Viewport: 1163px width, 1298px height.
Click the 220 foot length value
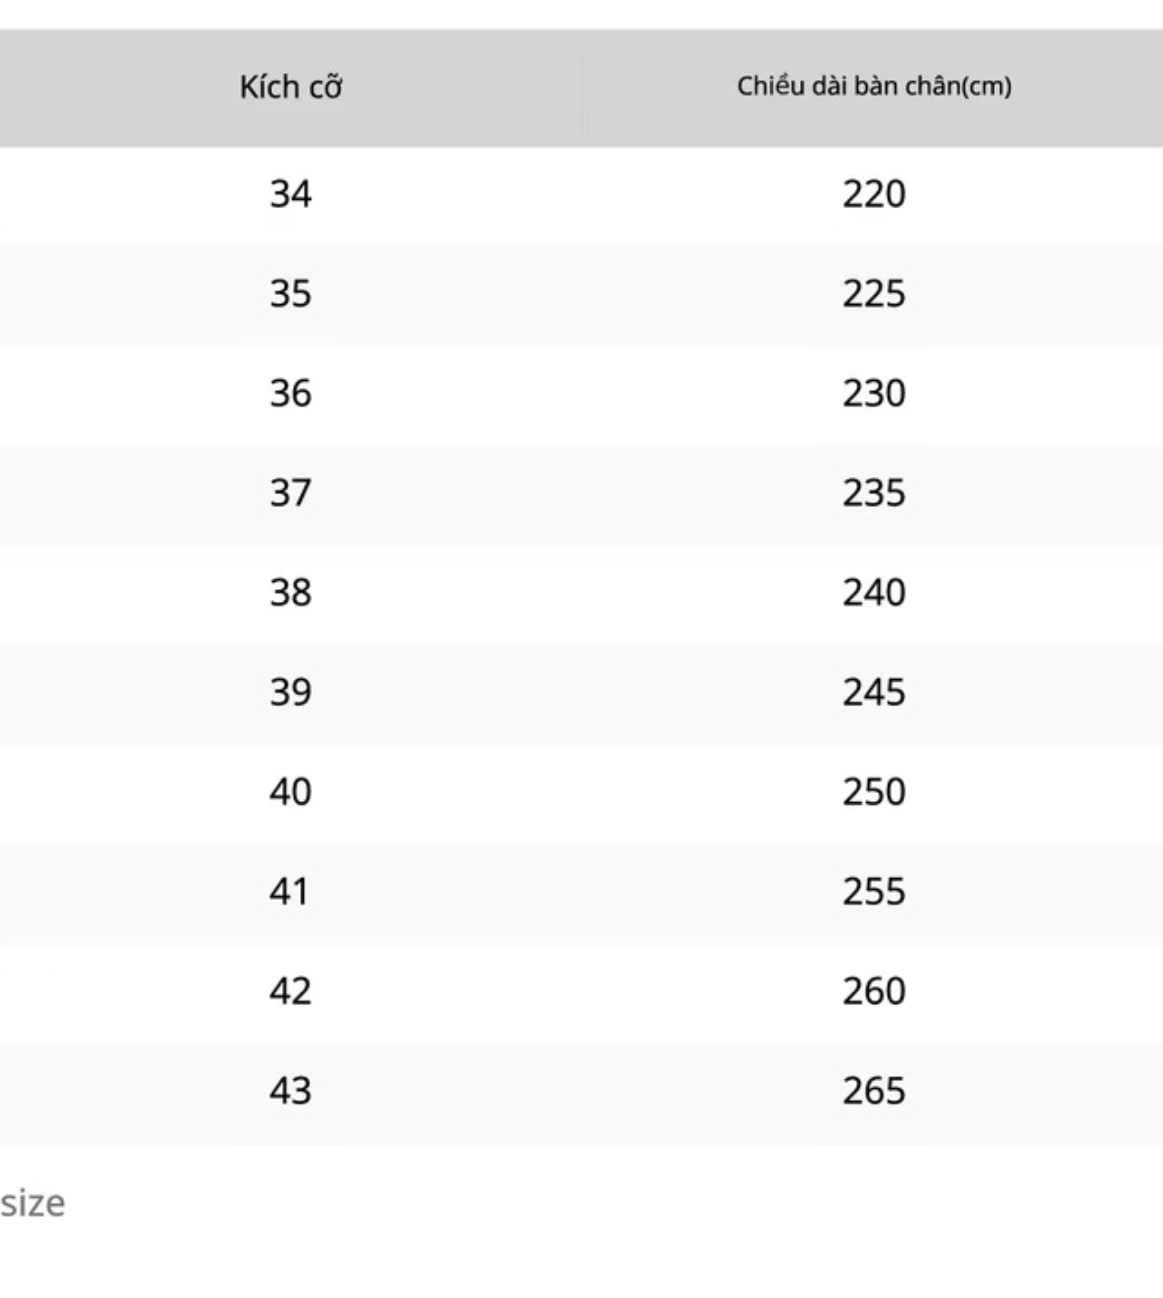pyautogui.click(x=873, y=193)
